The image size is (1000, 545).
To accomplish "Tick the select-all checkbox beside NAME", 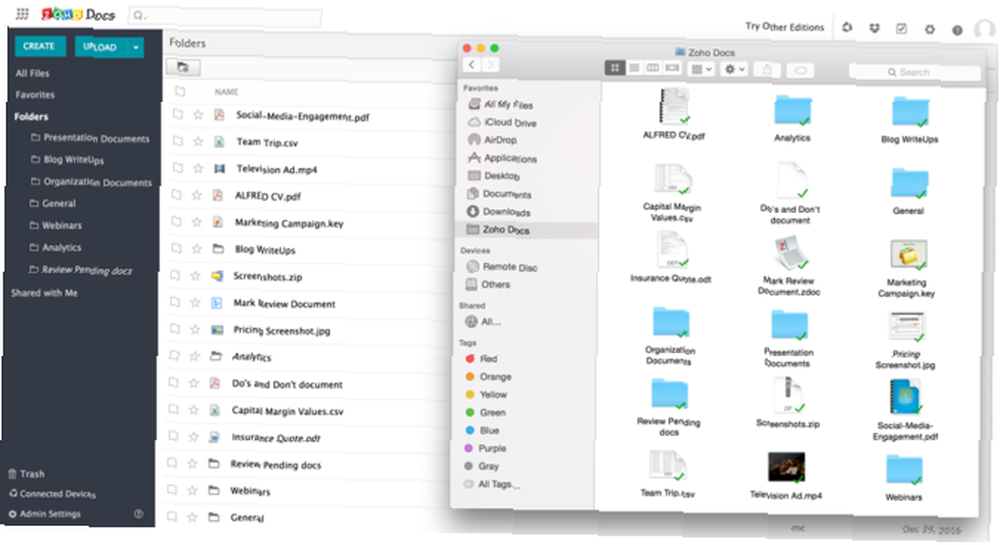I will tap(180, 91).
